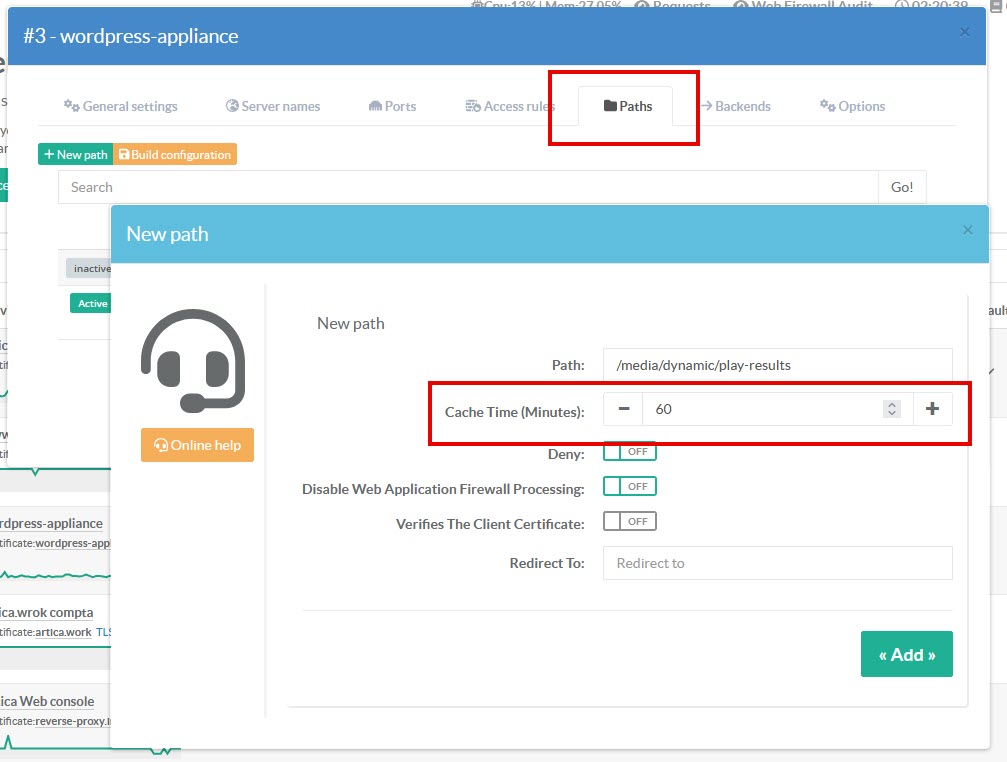Image resolution: width=1007 pixels, height=762 pixels.
Task: Go to the Options tab
Action: (852, 106)
